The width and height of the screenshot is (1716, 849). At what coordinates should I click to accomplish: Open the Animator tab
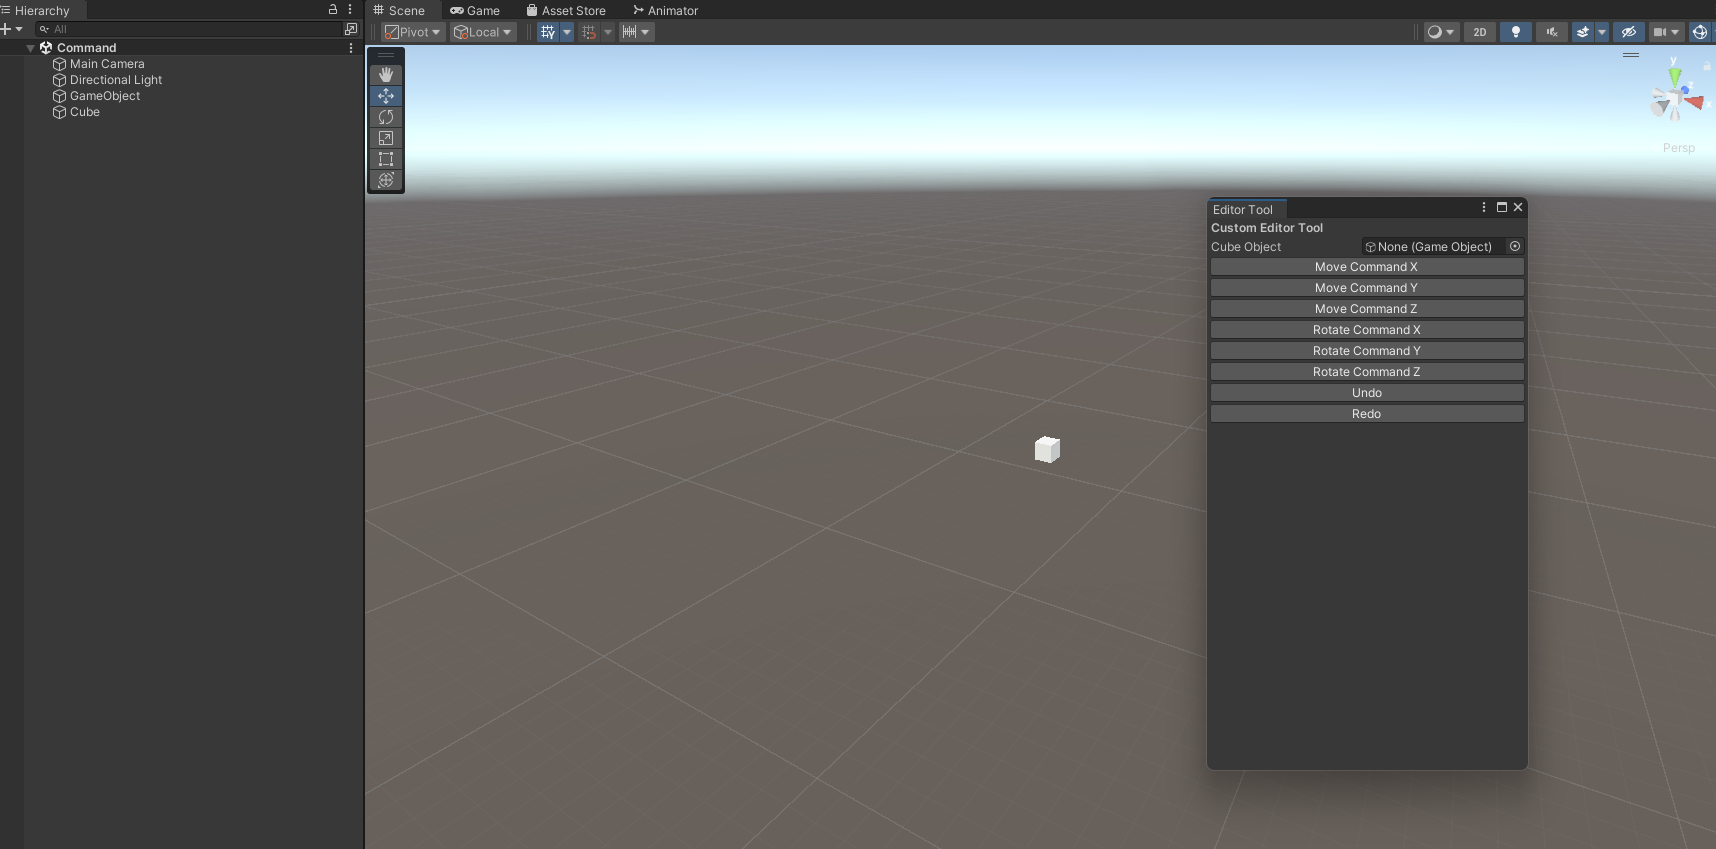pos(666,10)
